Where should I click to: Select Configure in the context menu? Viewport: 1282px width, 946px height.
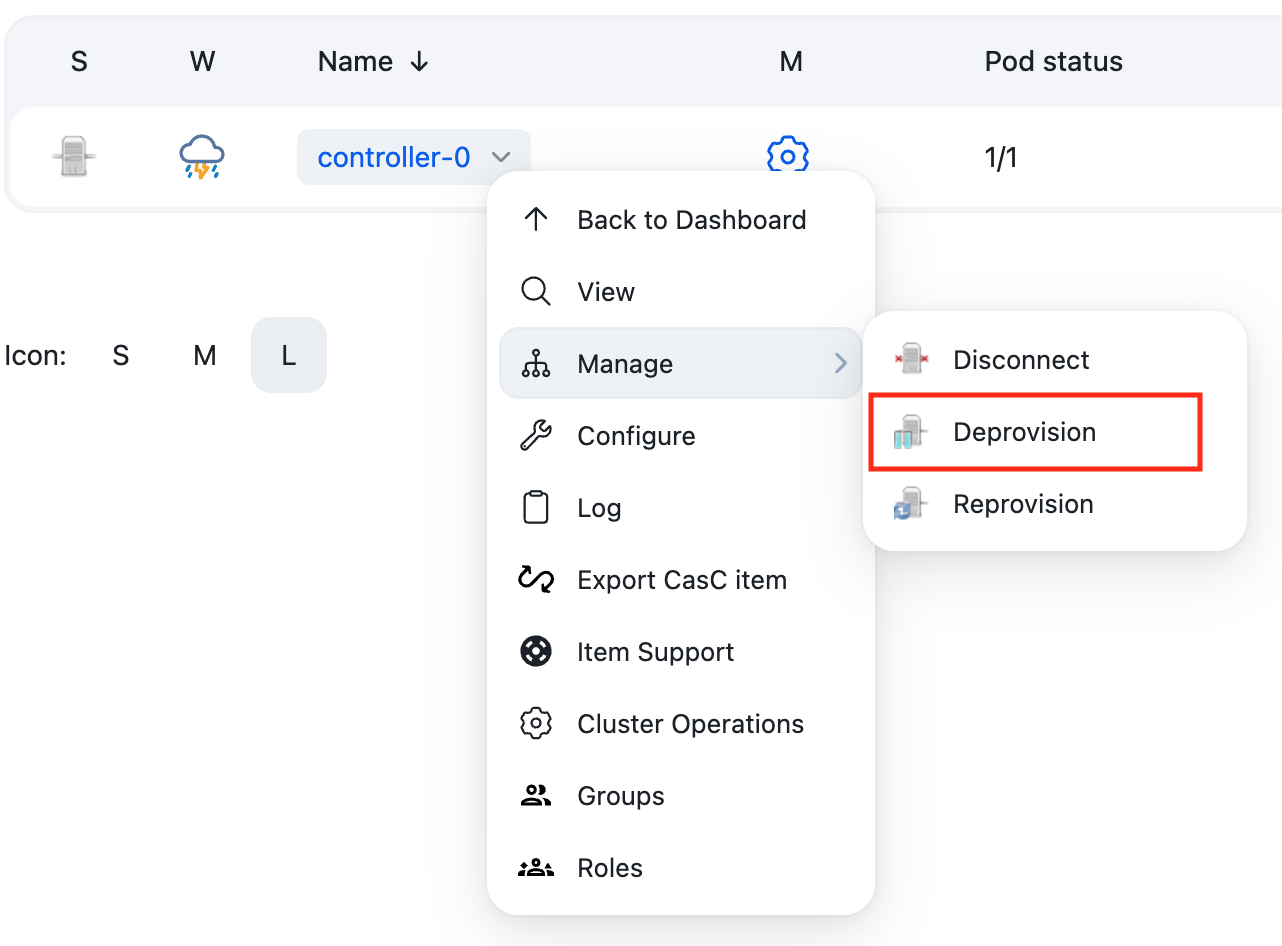coord(681,436)
